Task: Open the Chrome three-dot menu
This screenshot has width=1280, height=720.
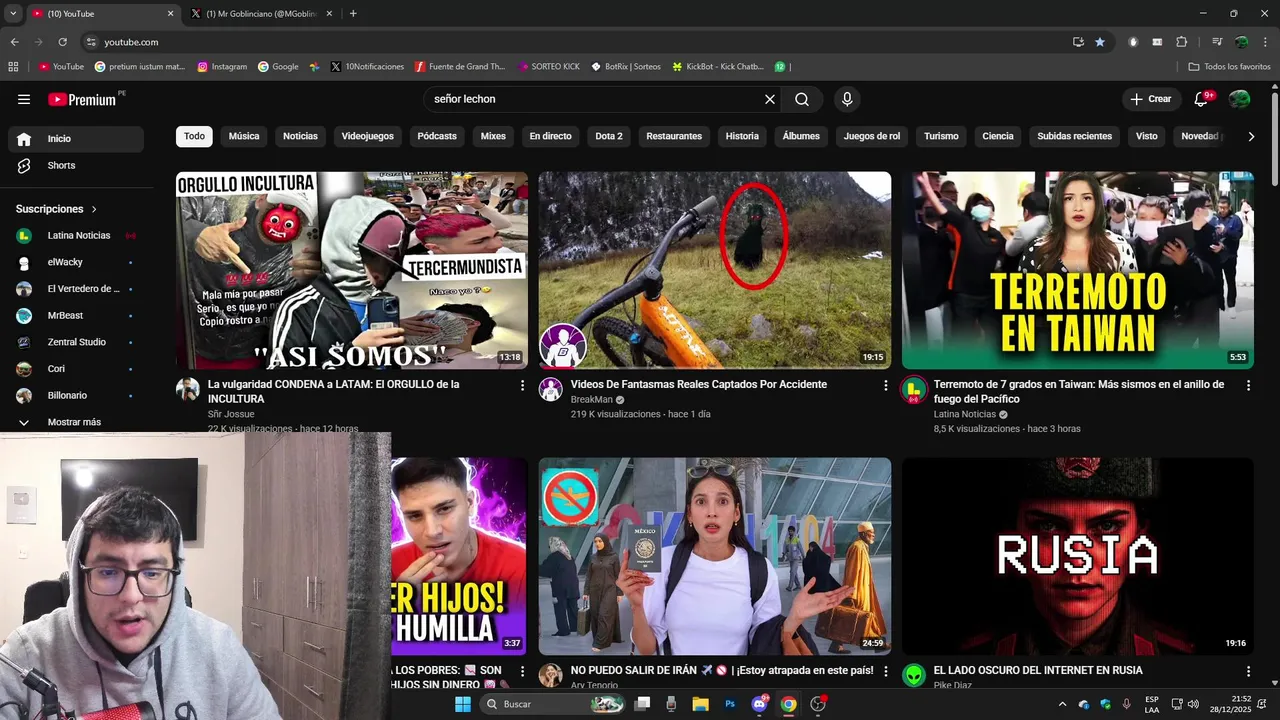Action: click(x=1264, y=42)
